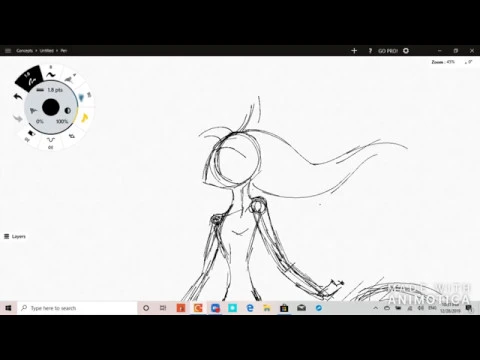Screen dimensions: 480x360
Task: Open the volume control in system tray
Action: (421, 308)
